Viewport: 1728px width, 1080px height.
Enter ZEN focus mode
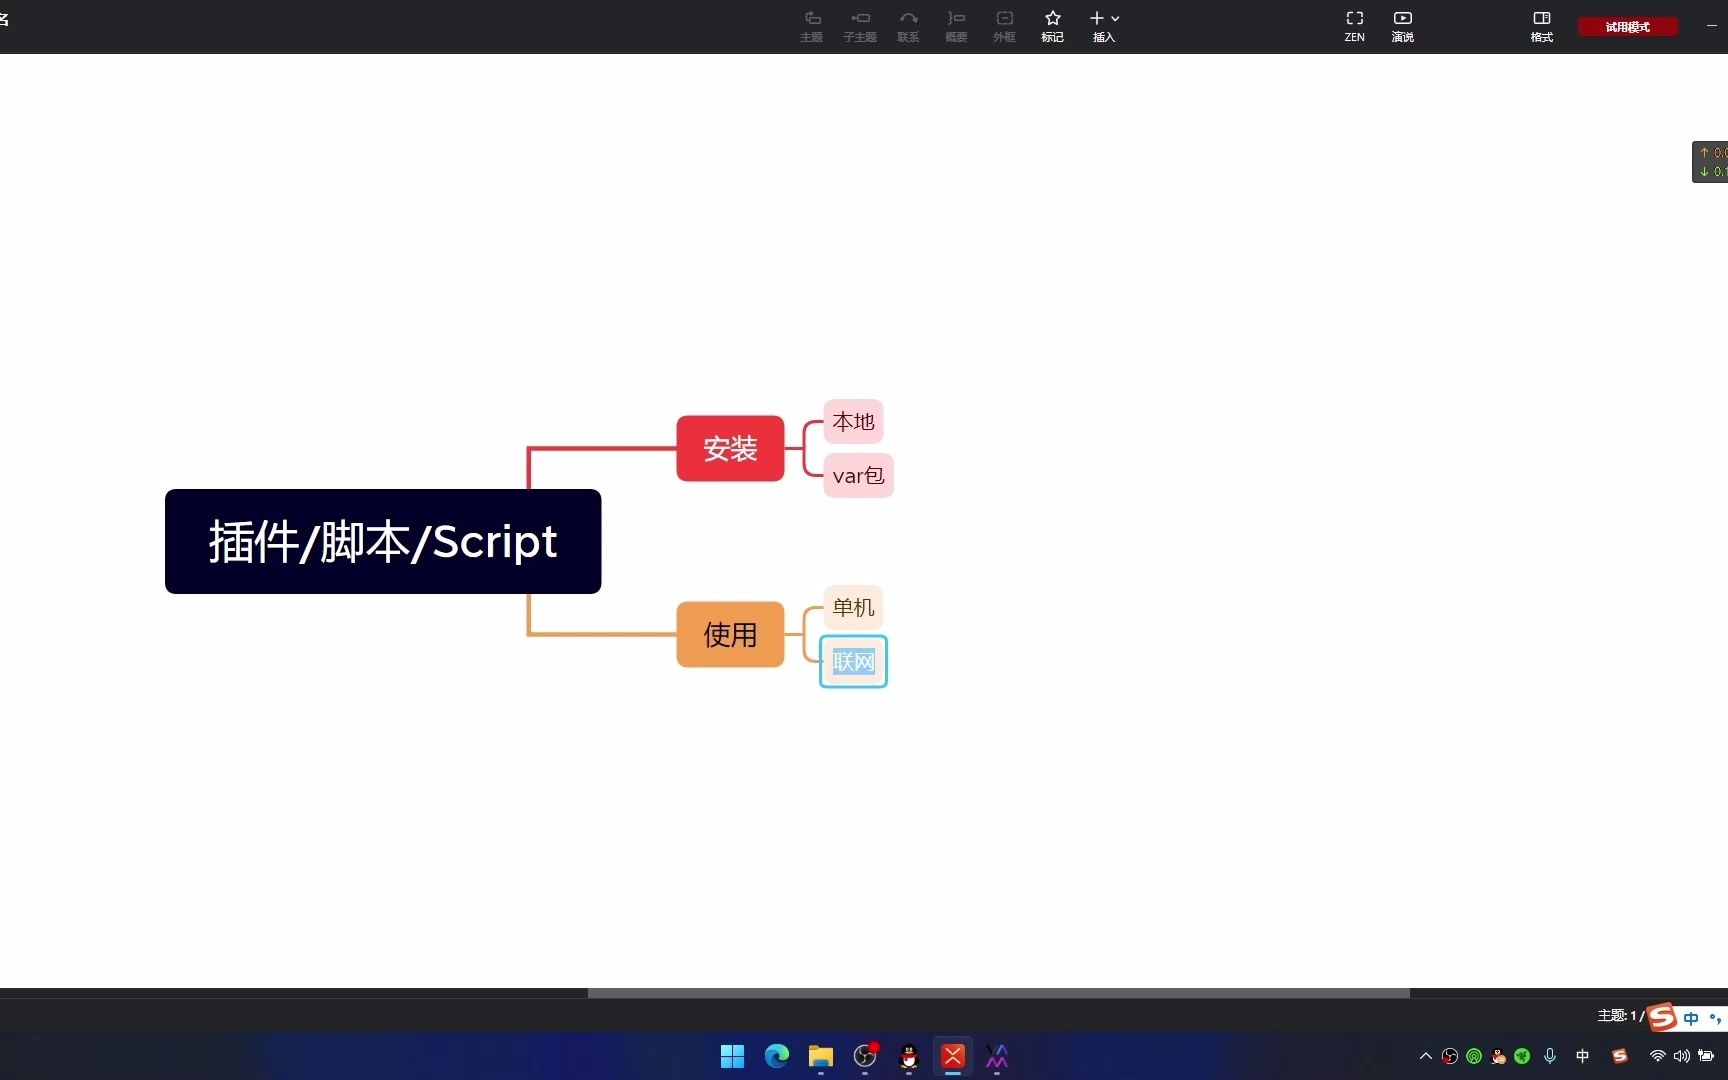coord(1354,26)
